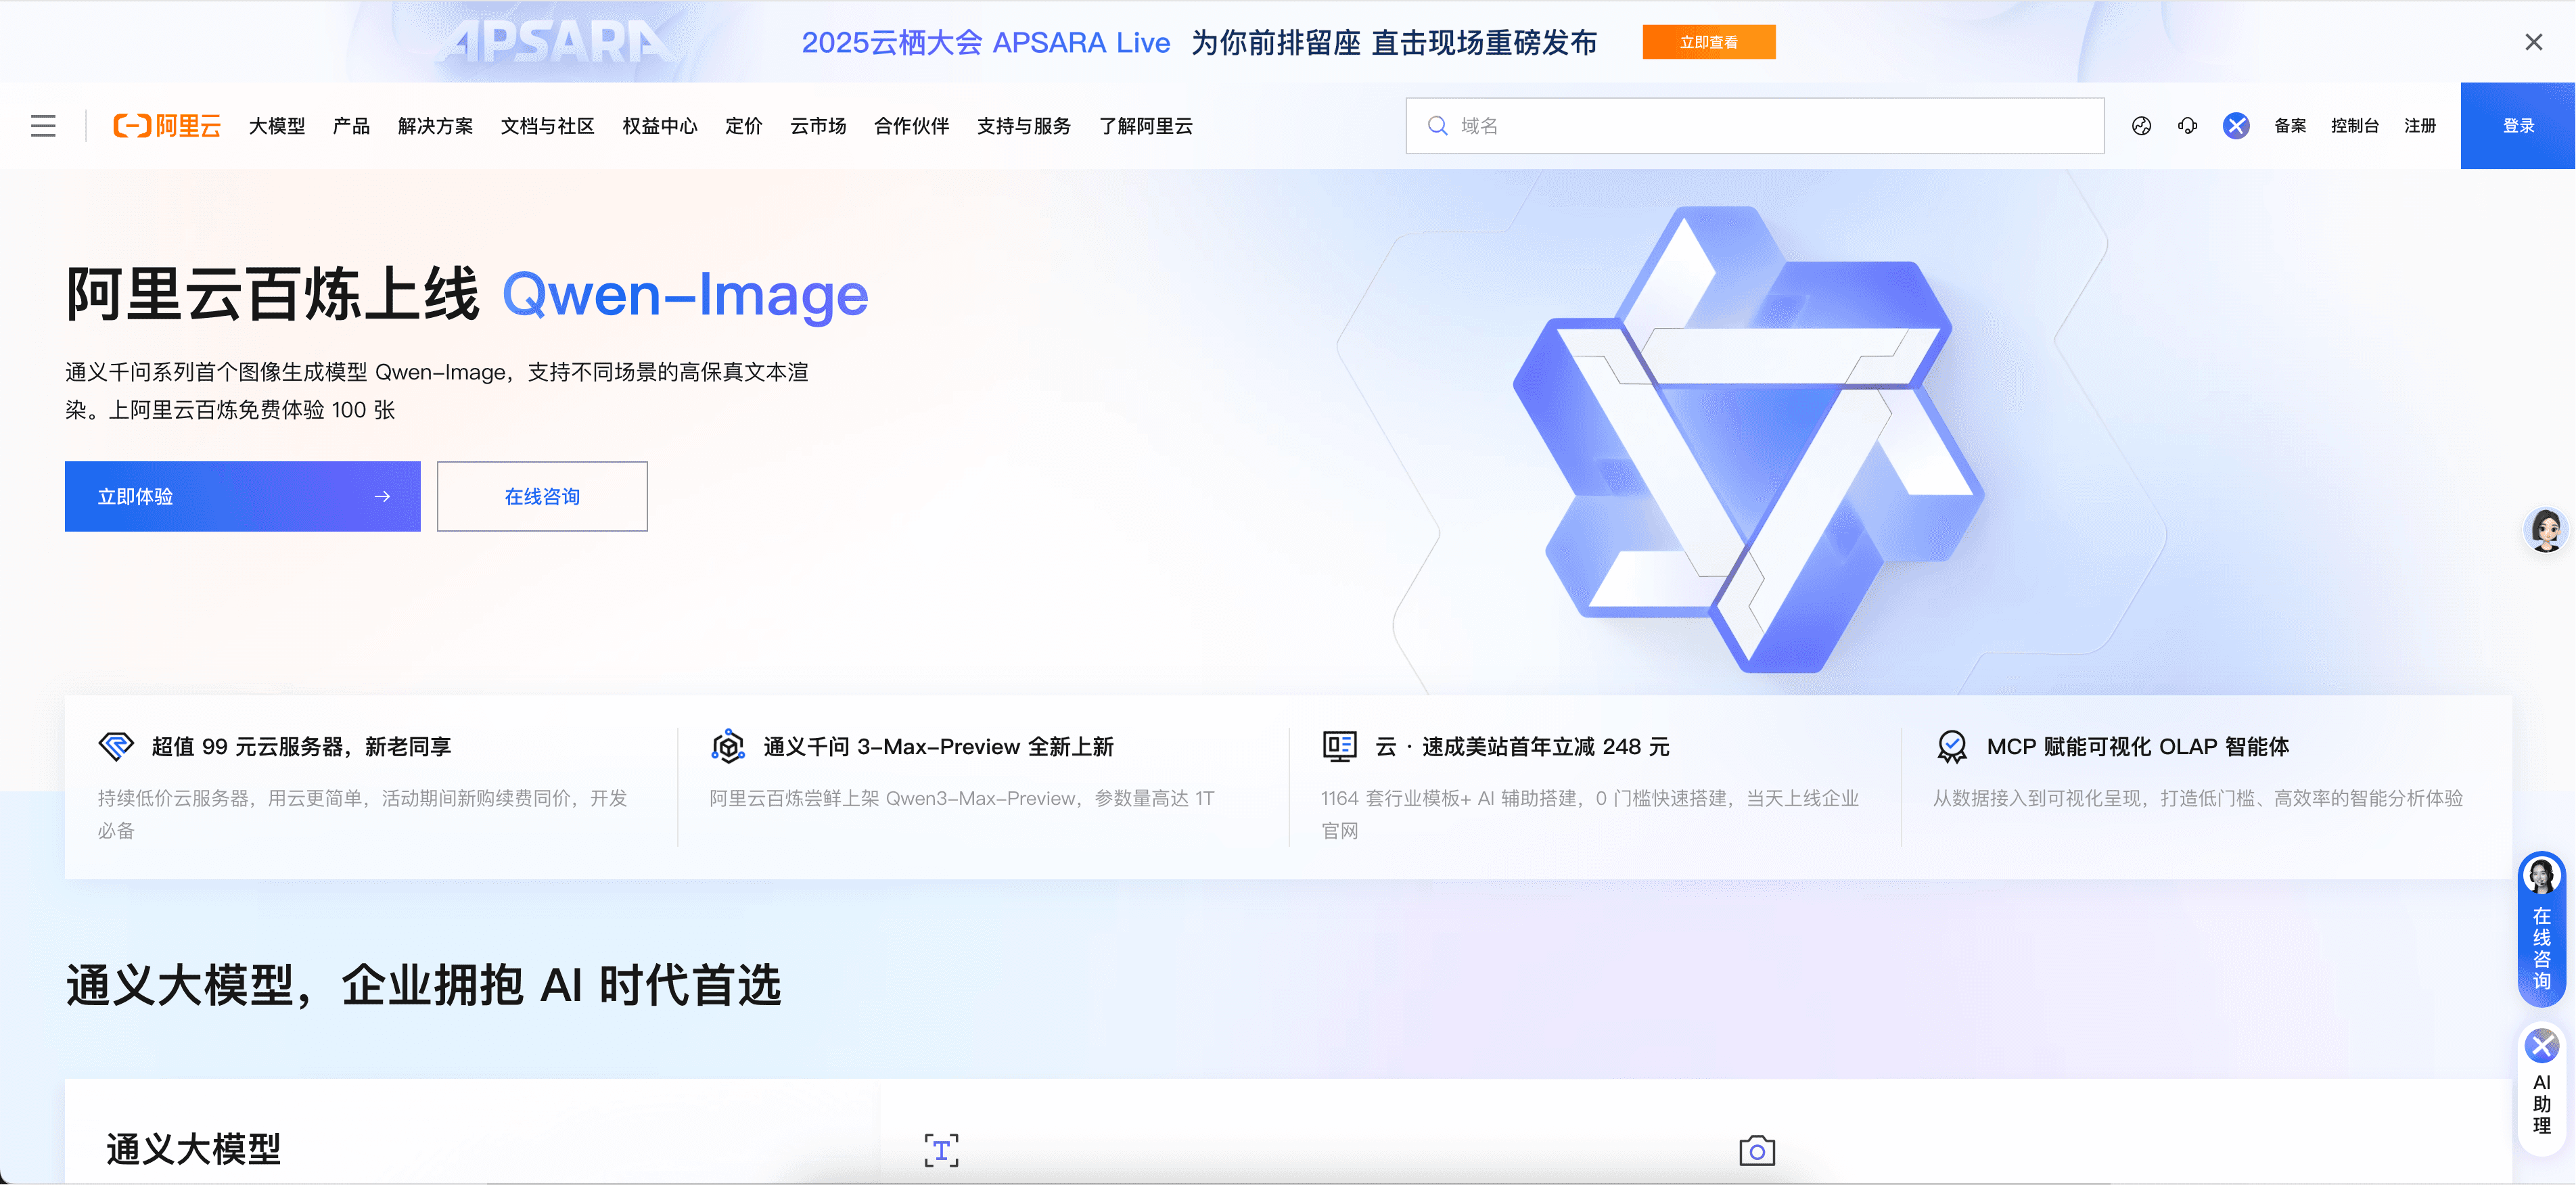Image resolution: width=2576 pixels, height=1185 pixels.
Task: Click the 在线咨询 floating side button
Action: 2541,930
